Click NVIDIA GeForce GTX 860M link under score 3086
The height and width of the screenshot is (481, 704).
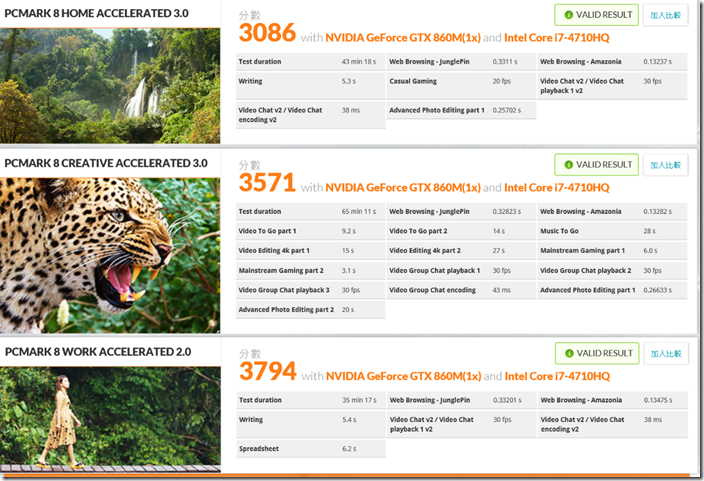pyautogui.click(x=403, y=38)
